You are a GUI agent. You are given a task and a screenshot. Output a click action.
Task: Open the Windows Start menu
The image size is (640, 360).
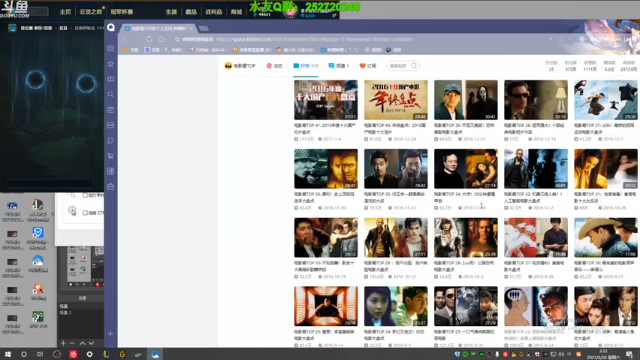tap(7, 354)
